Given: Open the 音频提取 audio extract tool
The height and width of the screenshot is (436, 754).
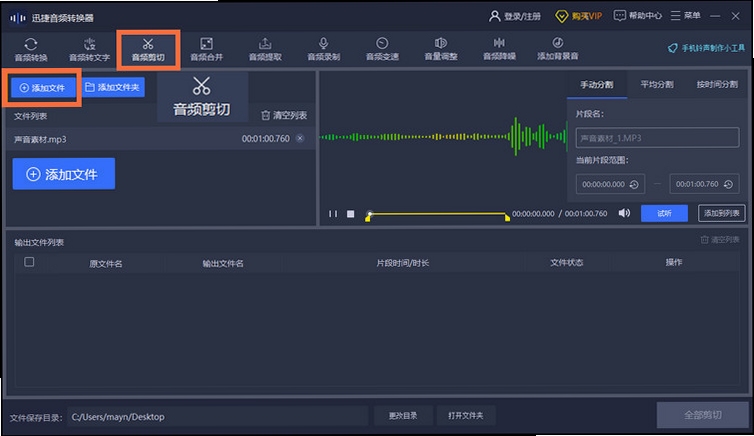Looking at the screenshot, I should click(265, 50).
